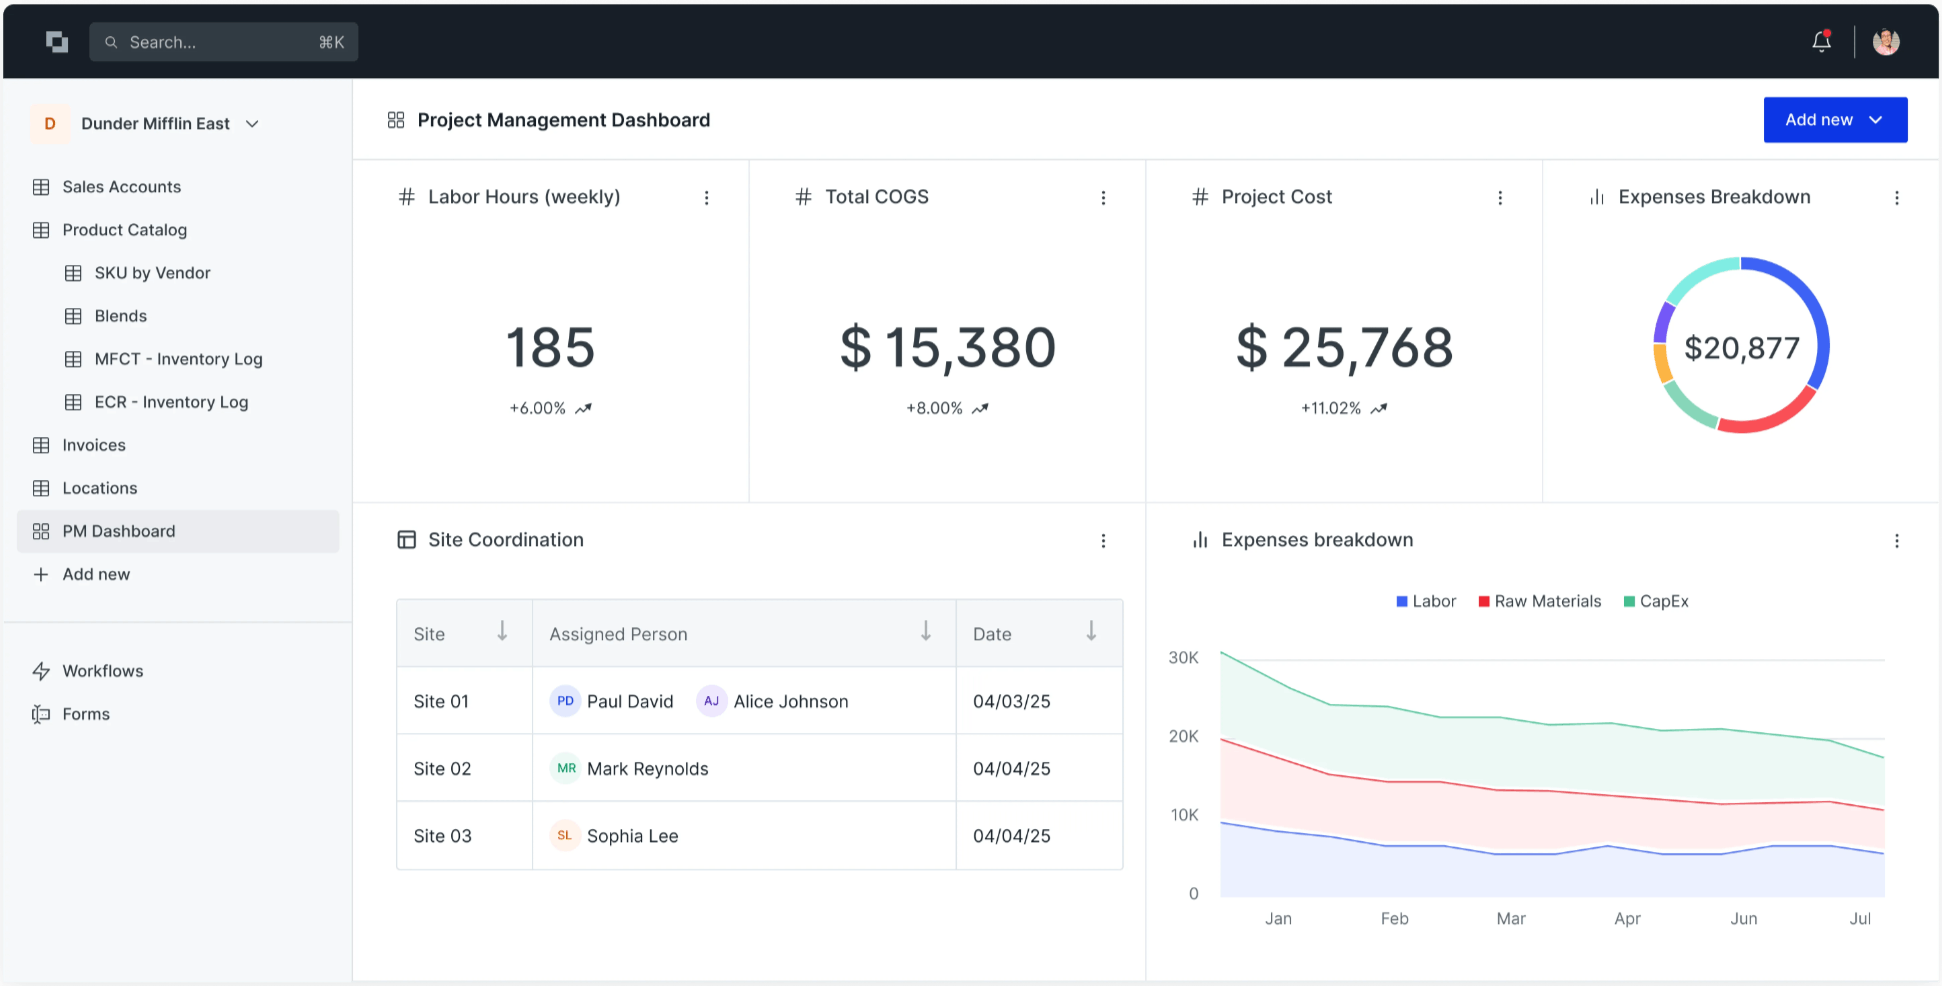Click the notification bell icon

(1821, 41)
